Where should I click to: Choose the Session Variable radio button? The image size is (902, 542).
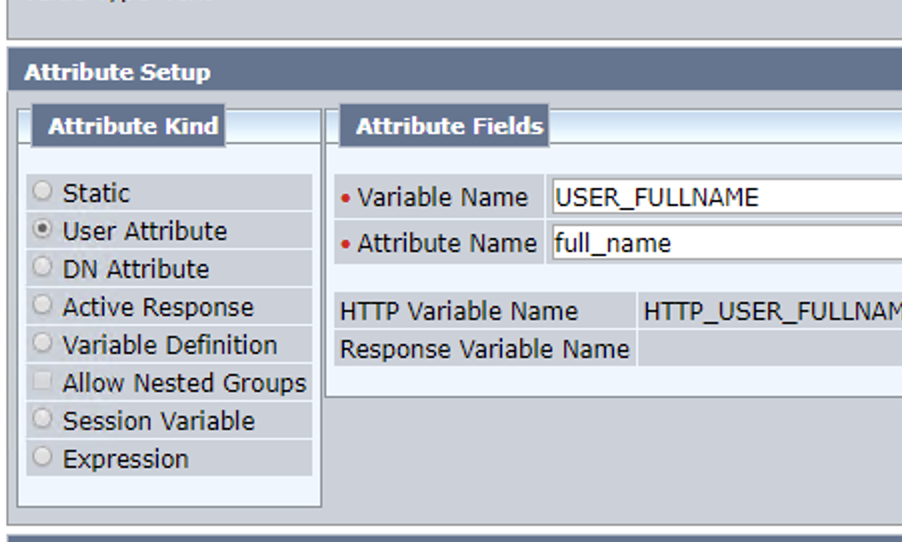coord(42,419)
